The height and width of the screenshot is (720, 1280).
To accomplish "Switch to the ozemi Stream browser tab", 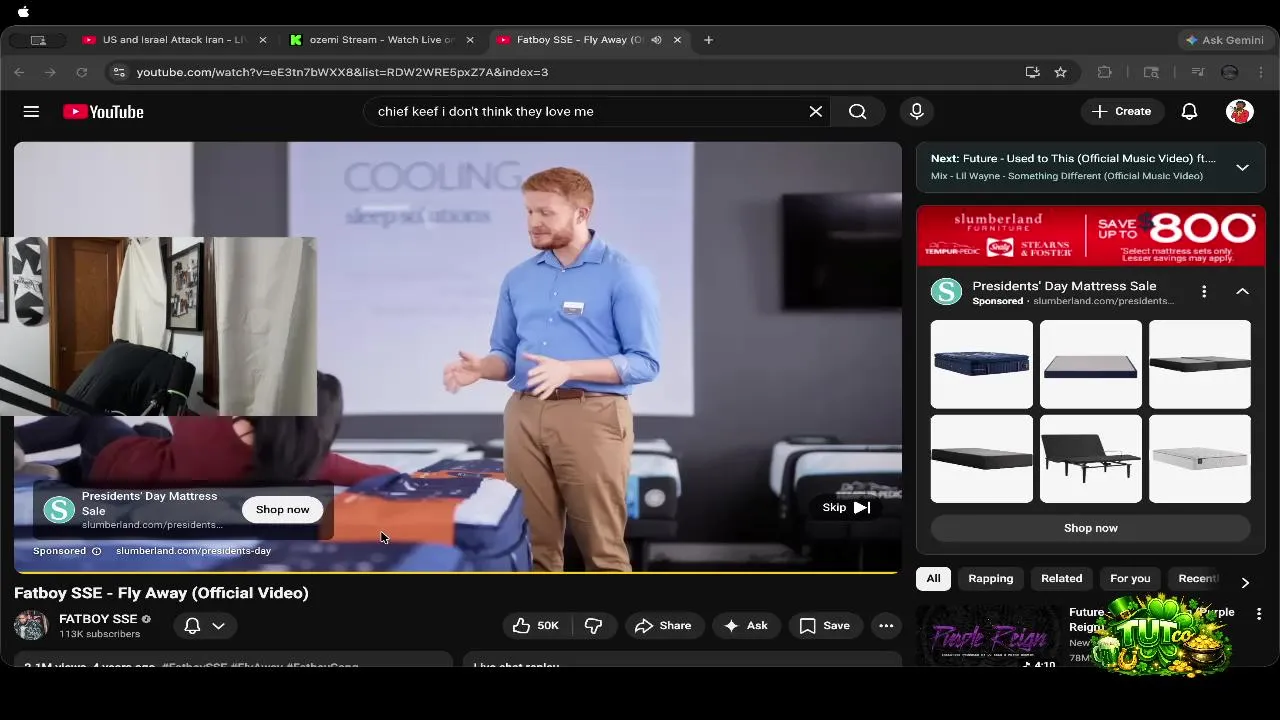I will (382, 40).
